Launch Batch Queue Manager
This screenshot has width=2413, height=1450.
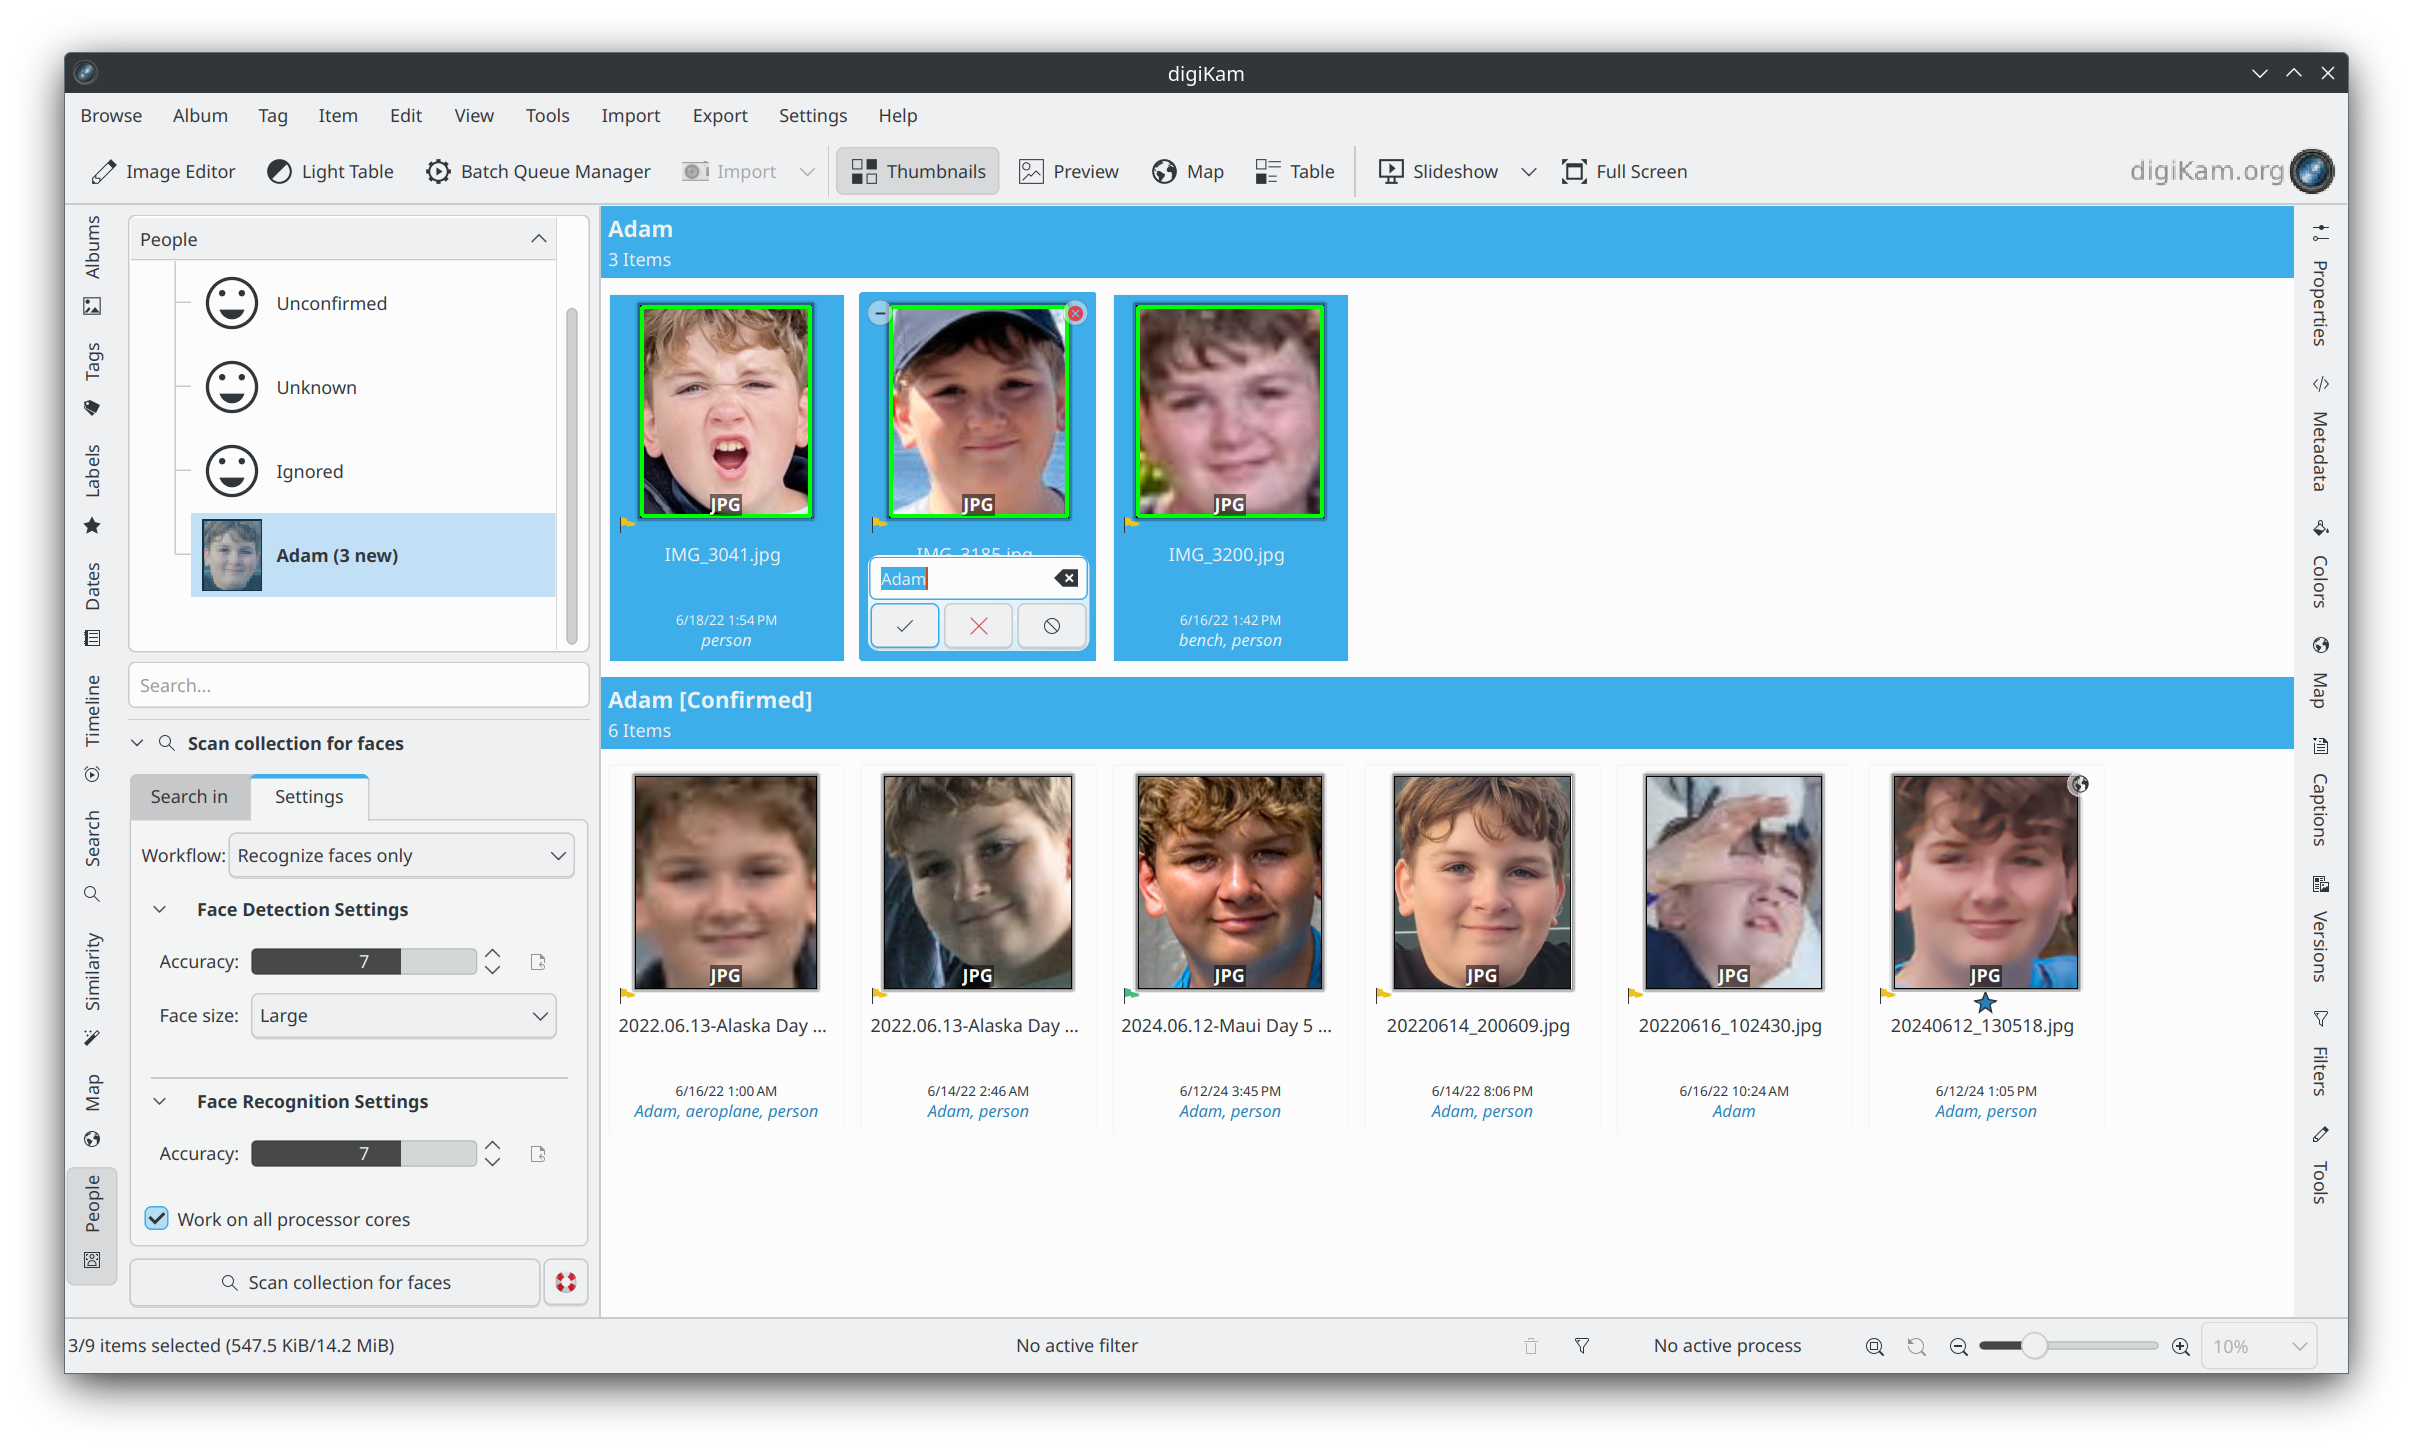pos(538,171)
